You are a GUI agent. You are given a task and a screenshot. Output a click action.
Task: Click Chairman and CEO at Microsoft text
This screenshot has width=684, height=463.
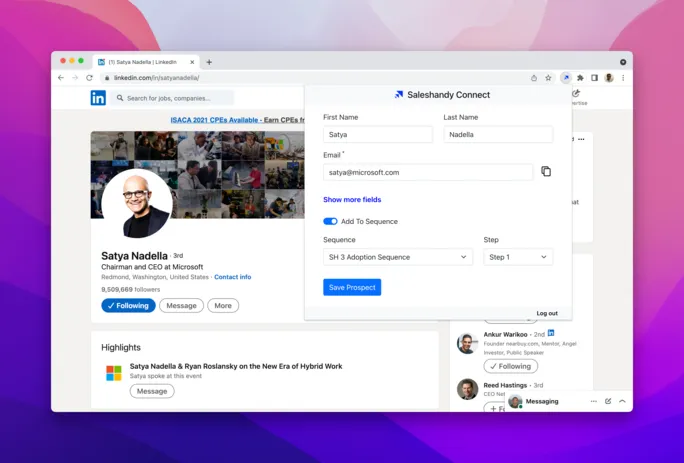click(x=152, y=267)
